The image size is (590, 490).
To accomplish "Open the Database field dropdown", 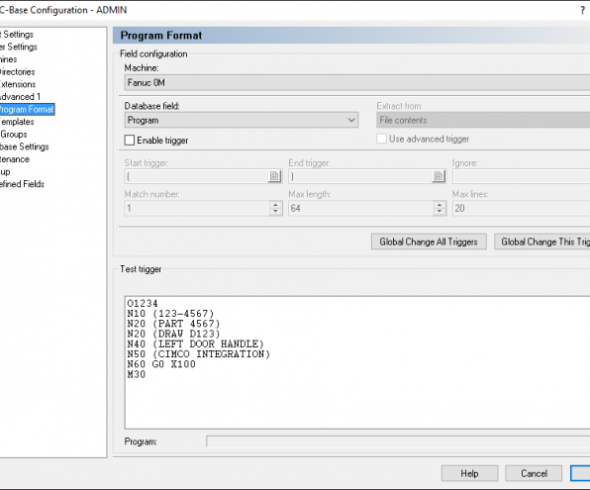I will coord(241,120).
